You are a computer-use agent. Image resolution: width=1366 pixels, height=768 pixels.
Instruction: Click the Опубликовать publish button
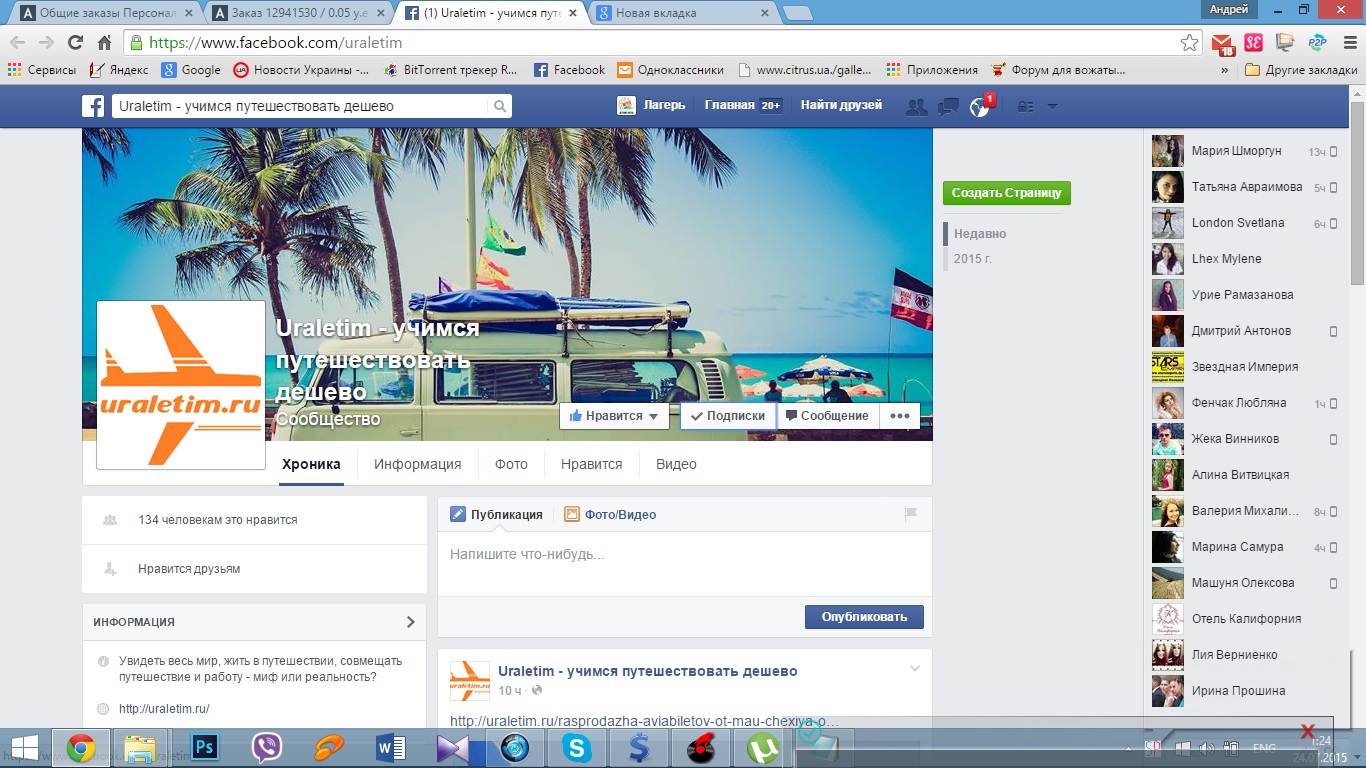(x=864, y=616)
